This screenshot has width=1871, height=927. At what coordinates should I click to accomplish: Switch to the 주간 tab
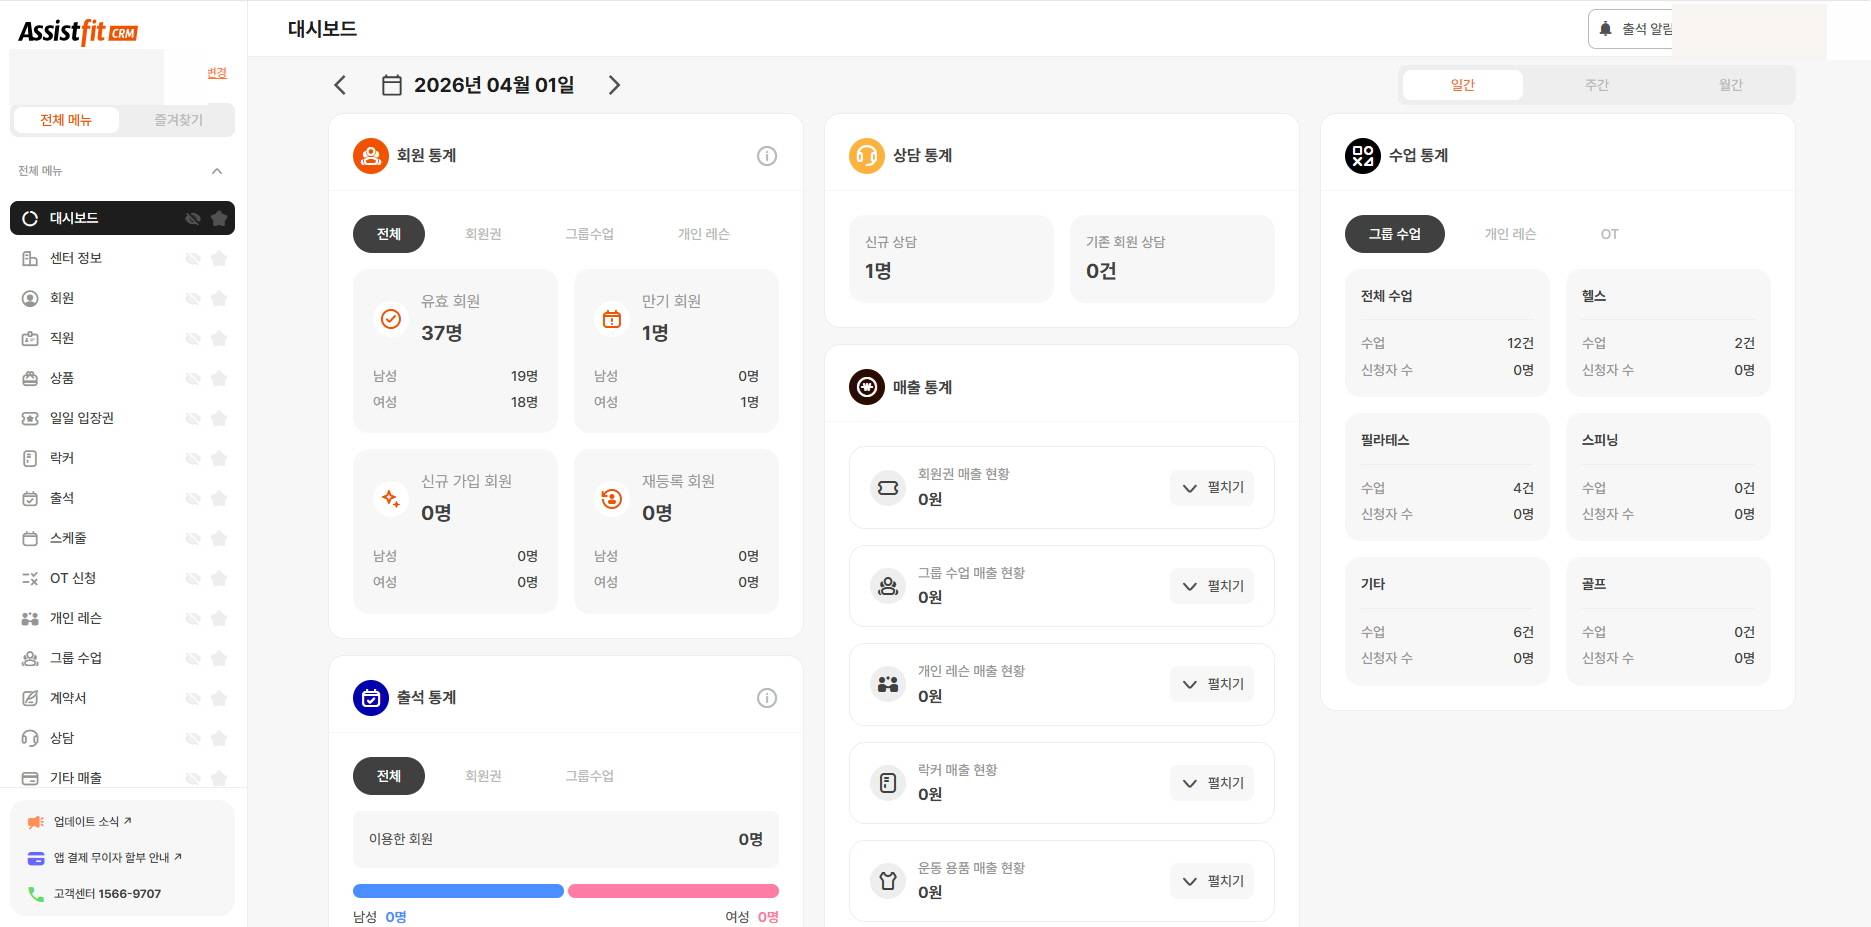(x=1596, y=85)
